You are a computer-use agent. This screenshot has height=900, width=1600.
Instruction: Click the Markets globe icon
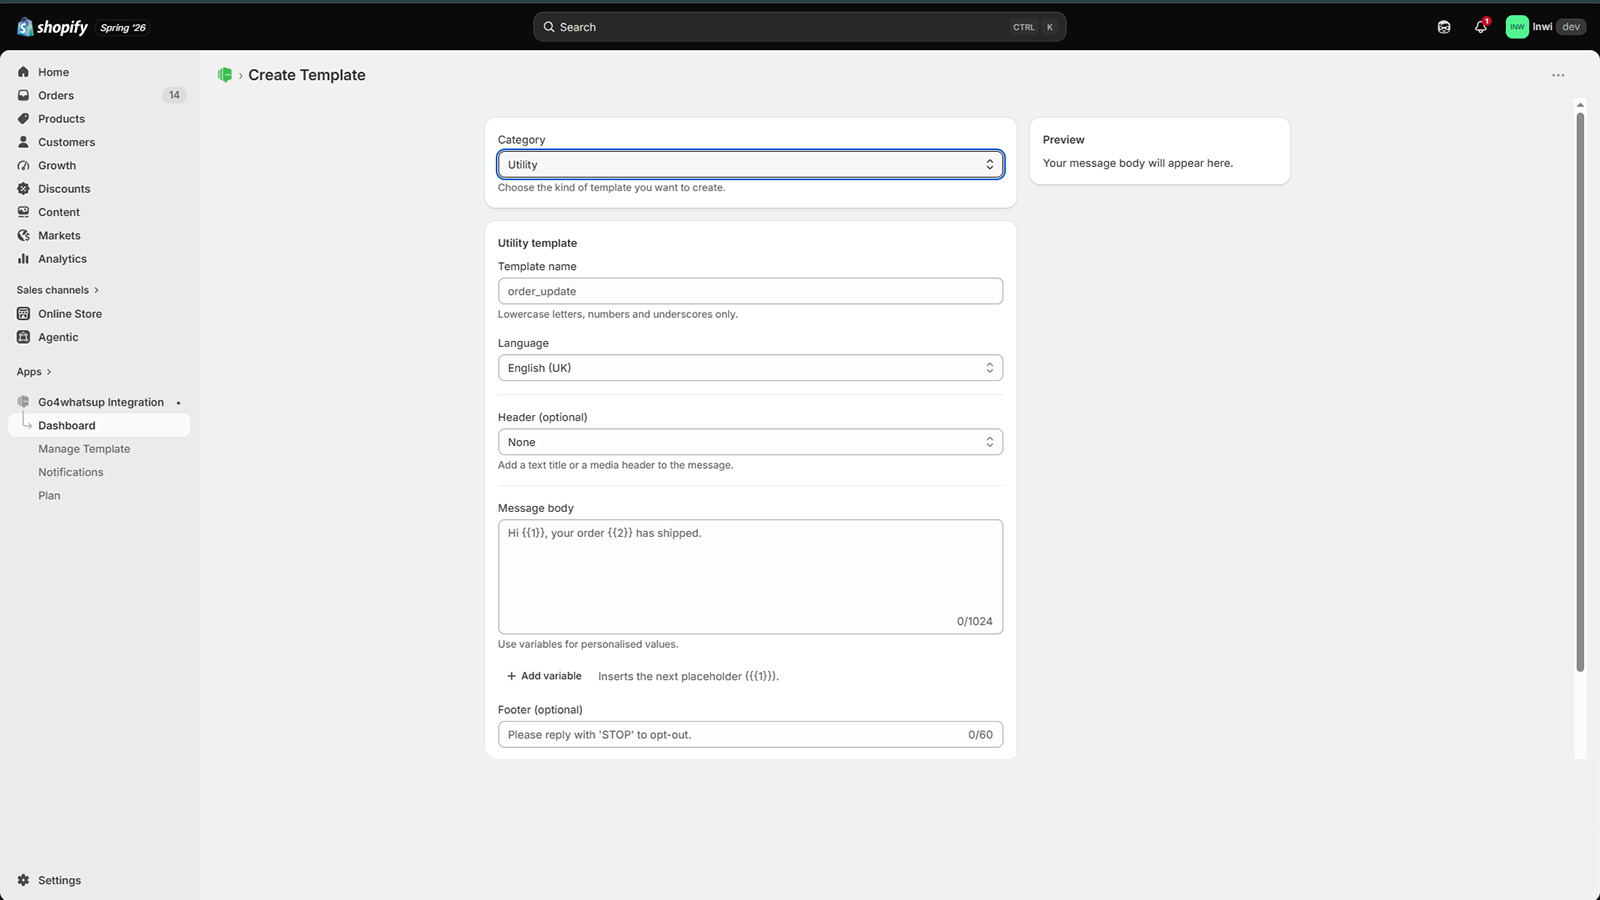pyautogui.click(x=23, y=235)
